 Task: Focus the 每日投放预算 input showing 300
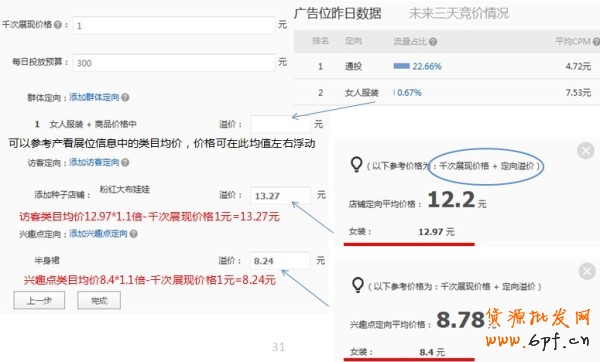tap(174, 63)
